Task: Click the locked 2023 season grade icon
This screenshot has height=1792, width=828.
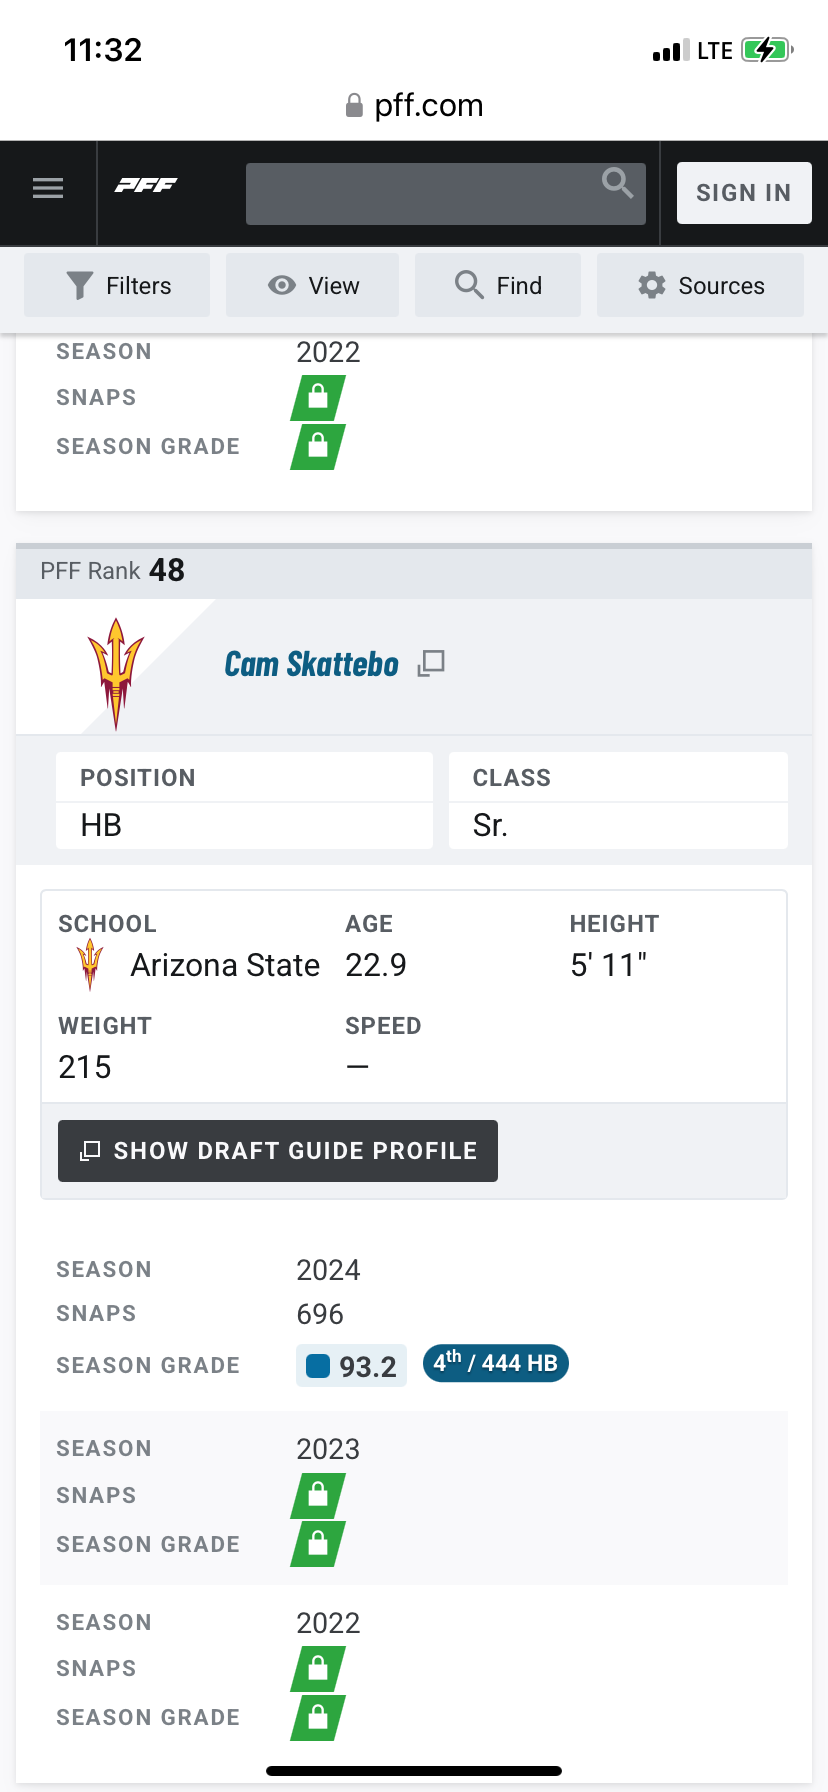Action: [318, 1544]
